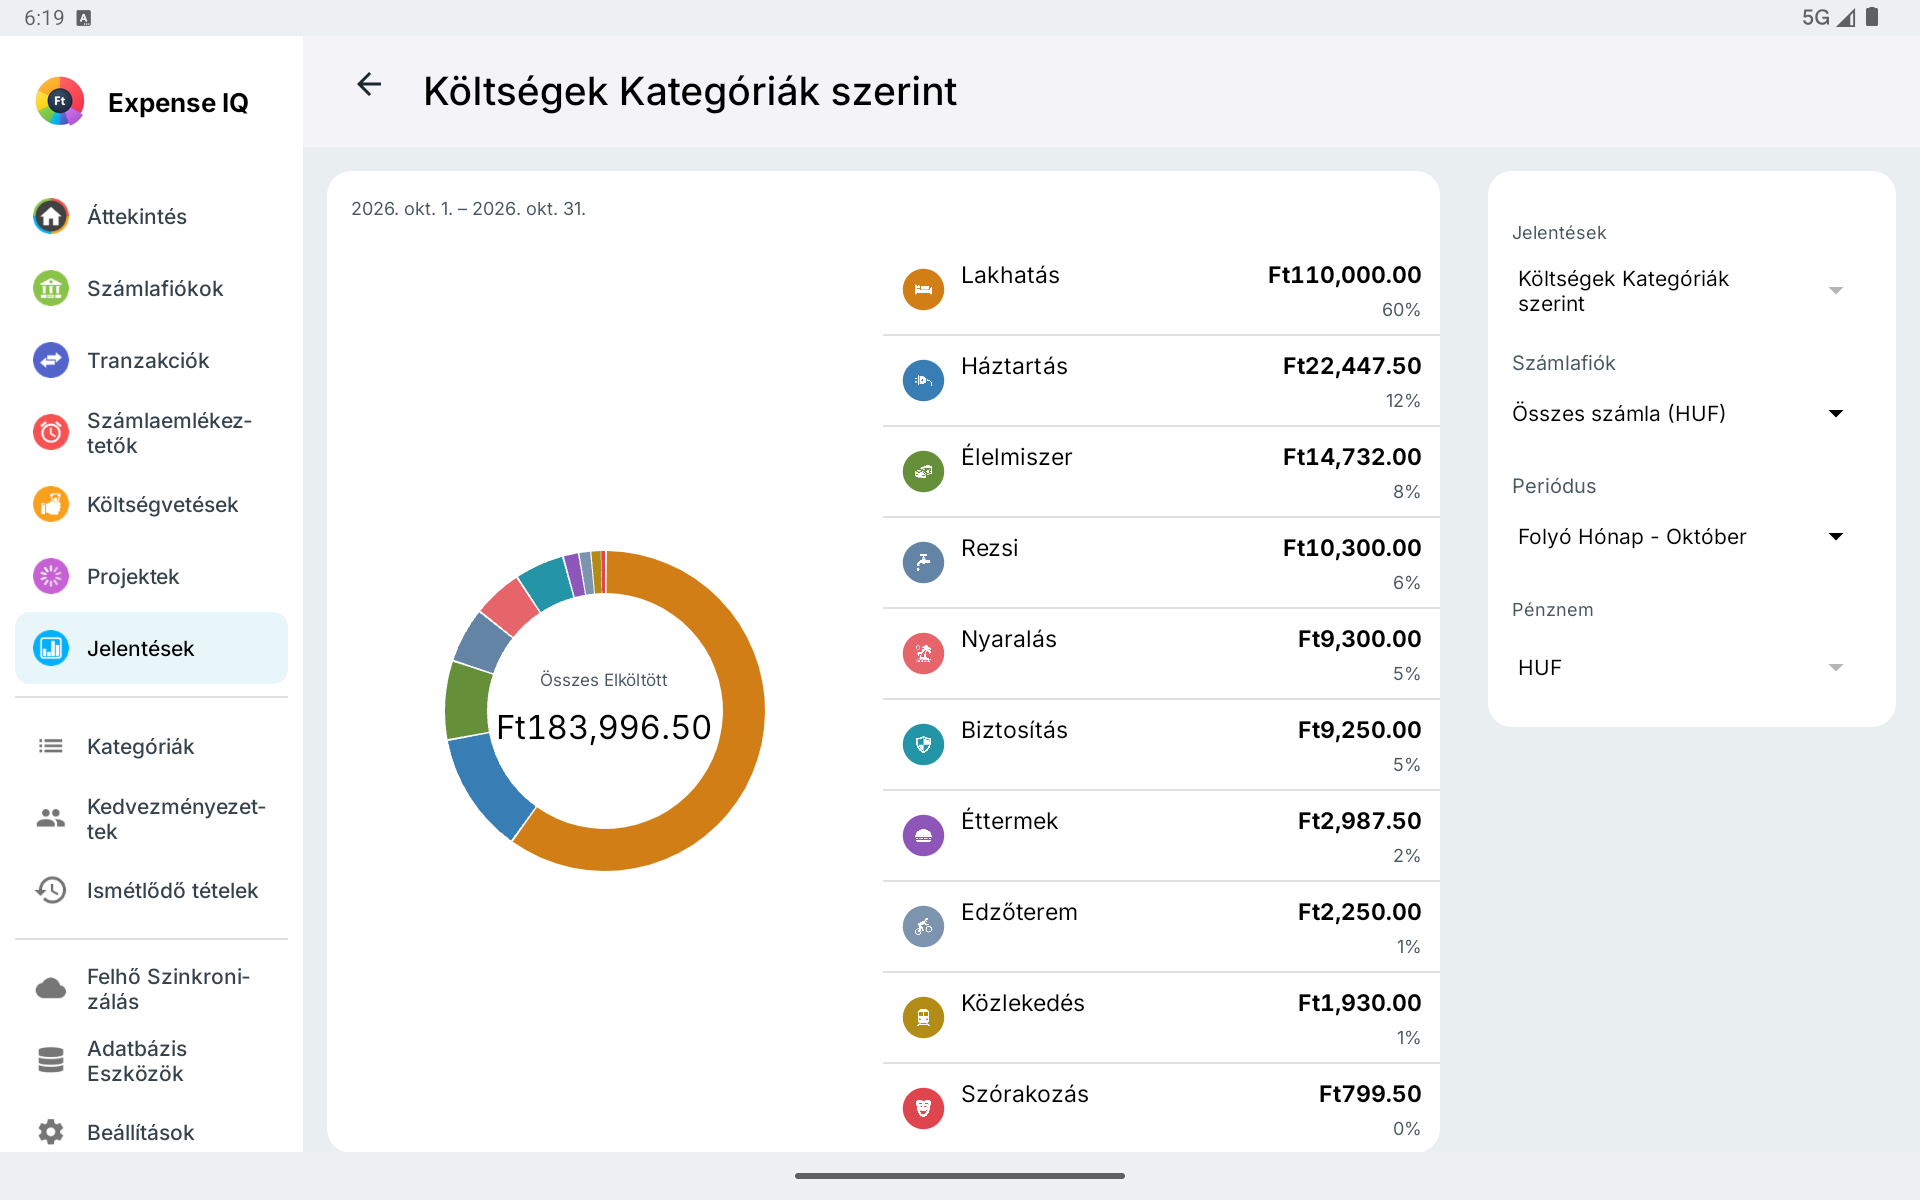Open Költségvetések budget icon
Viewport: 1920px width, 1200px height.
tap(51, 504)
